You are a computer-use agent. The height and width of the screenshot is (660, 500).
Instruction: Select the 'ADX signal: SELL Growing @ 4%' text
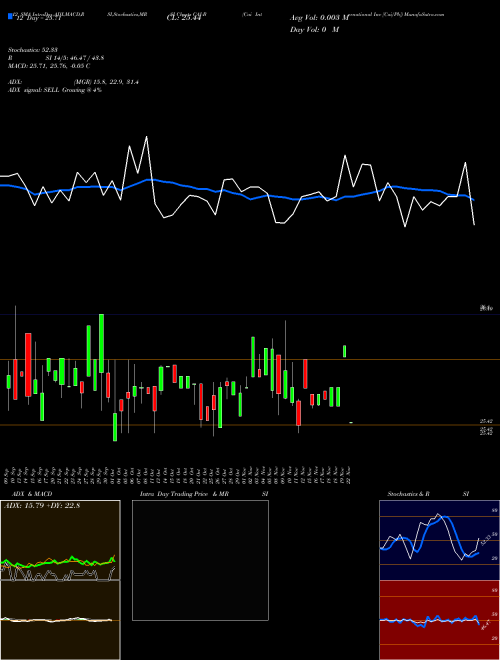(x=55, y=90)
